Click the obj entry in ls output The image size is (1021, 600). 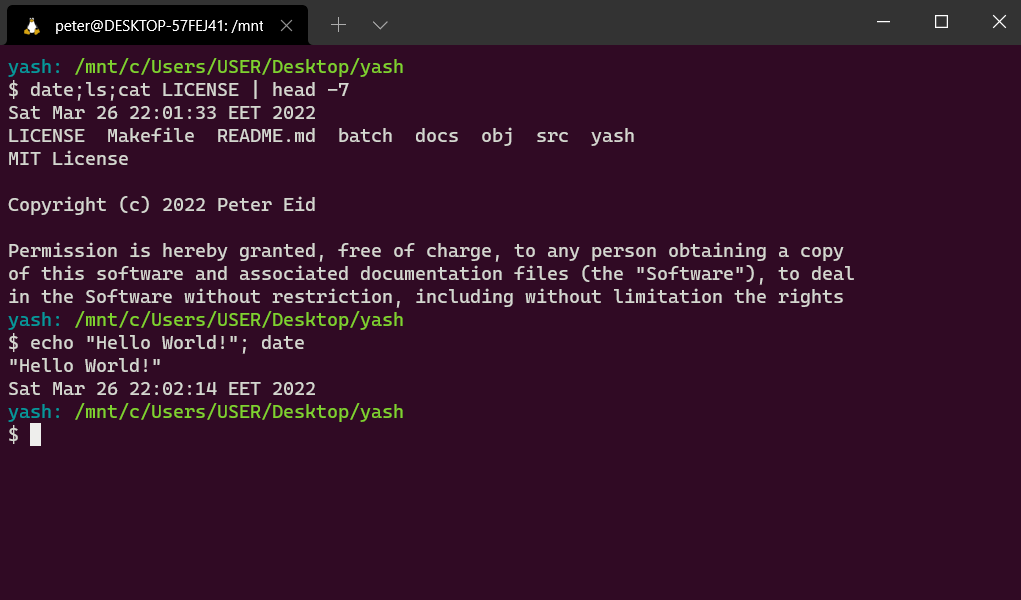pos(497,136)
